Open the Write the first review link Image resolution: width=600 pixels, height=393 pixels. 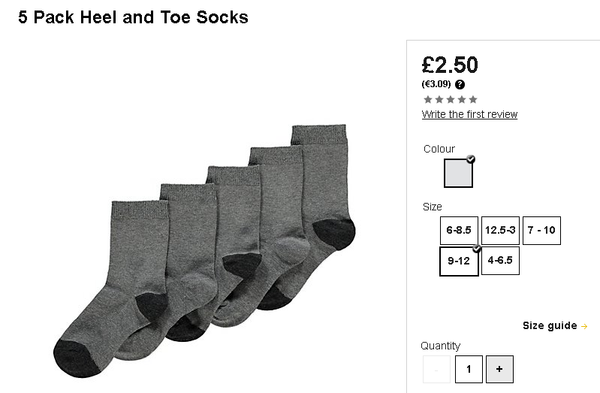coord(470,114)
